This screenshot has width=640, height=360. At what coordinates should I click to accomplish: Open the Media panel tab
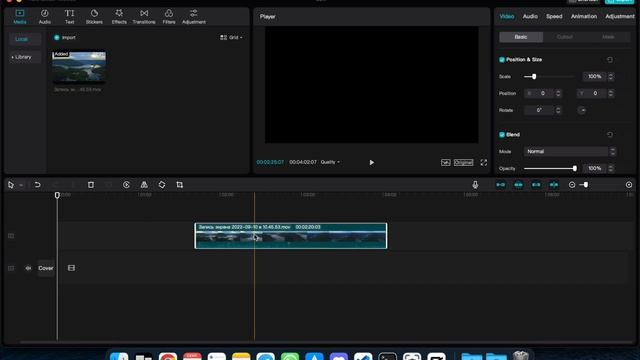click(20, 17)
